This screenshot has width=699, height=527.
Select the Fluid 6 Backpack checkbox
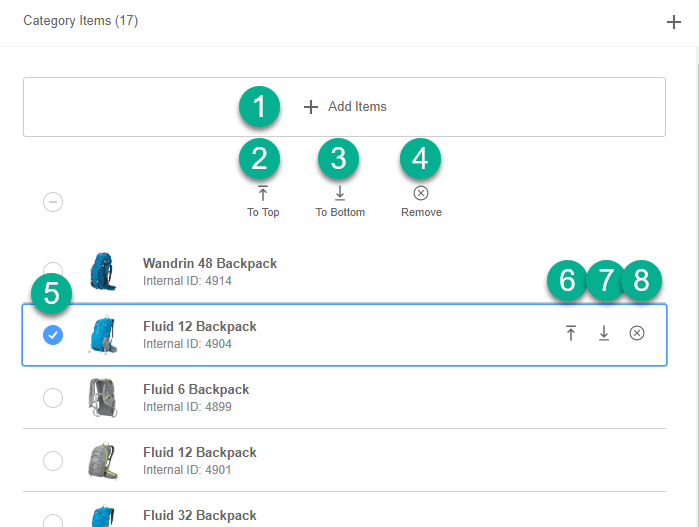pos(53,398)
